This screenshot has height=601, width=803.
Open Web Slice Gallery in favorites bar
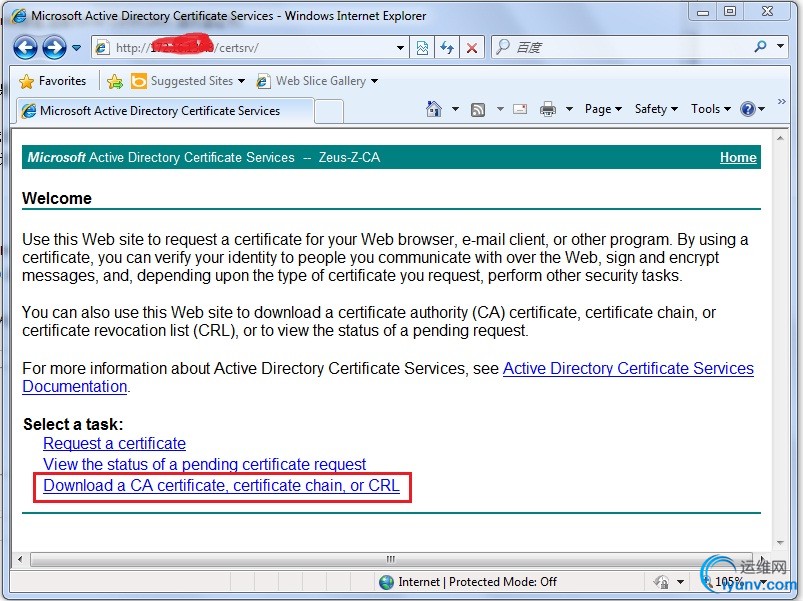click(x=318, y=81)
